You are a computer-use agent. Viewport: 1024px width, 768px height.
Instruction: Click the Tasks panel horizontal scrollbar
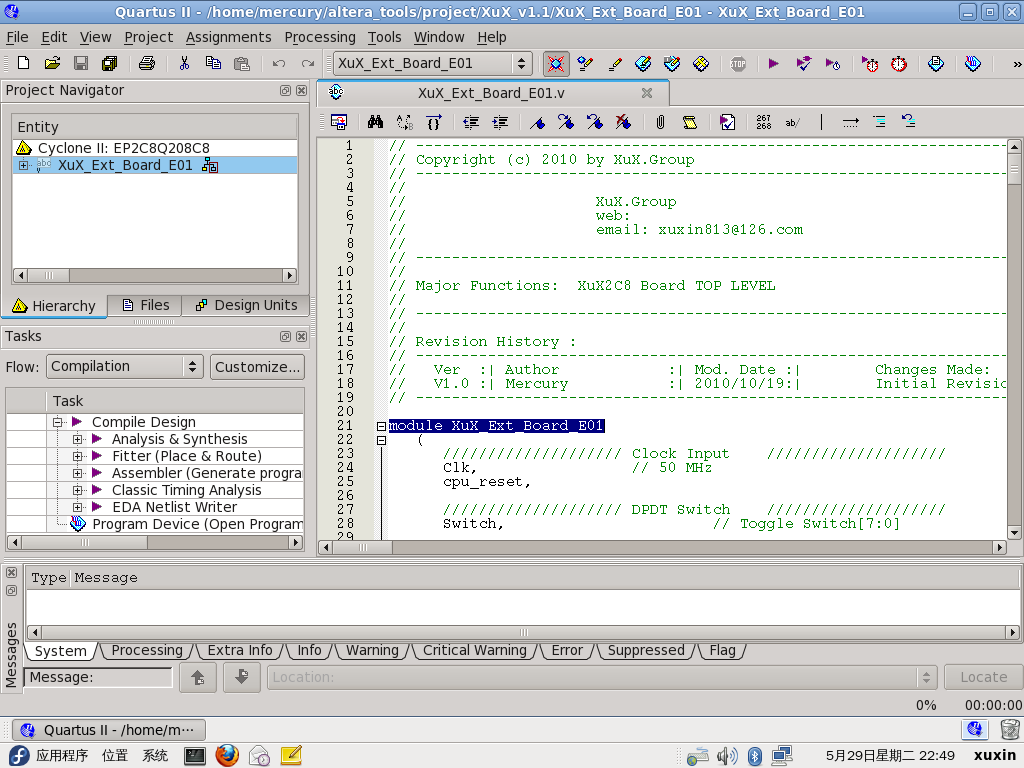[x=155, y=542]
